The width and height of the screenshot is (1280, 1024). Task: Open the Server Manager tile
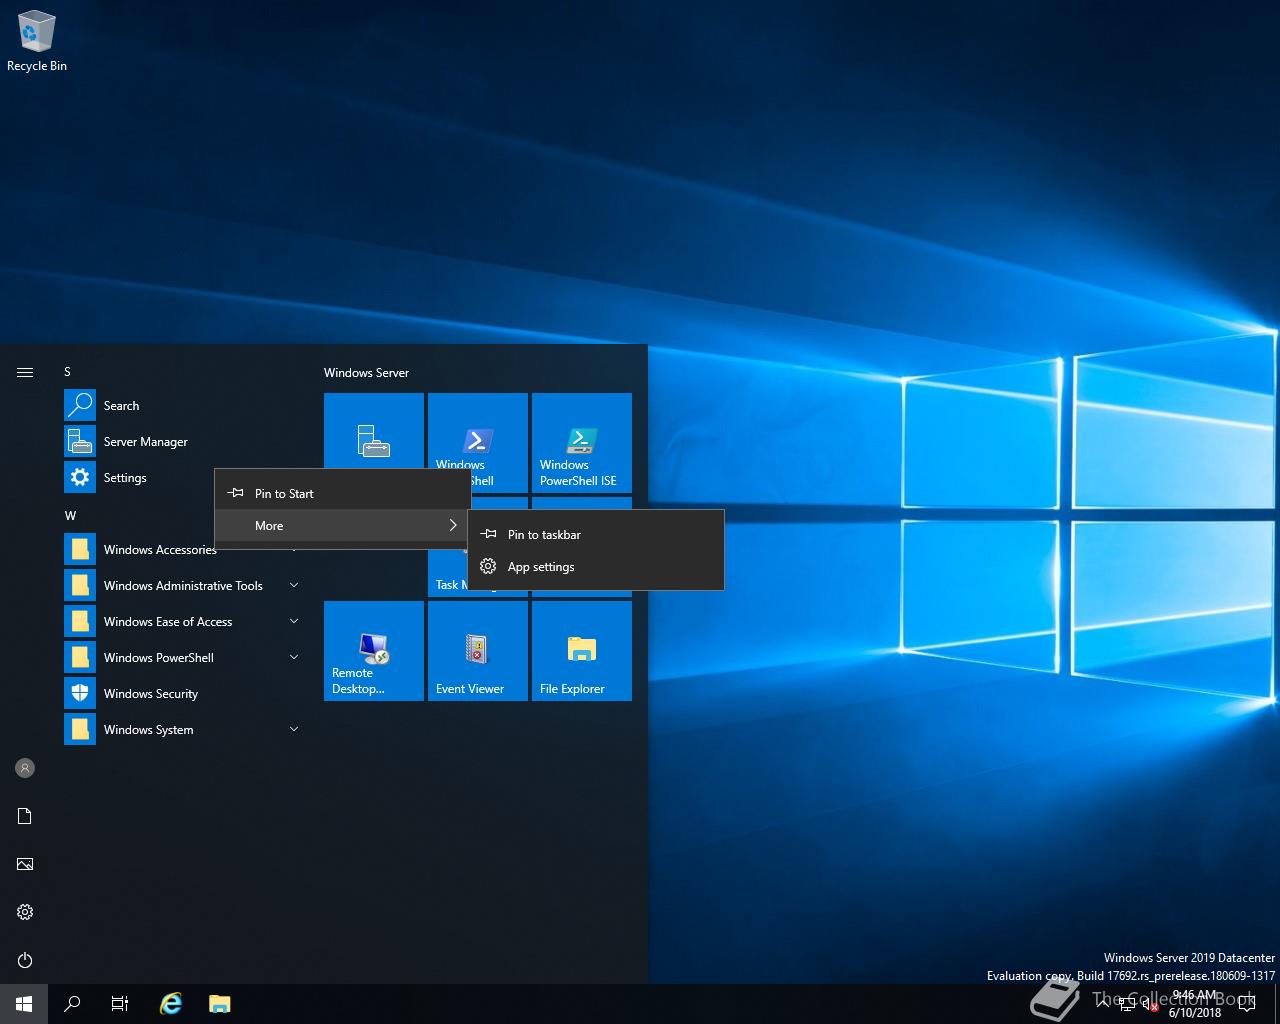pos(374,431)
